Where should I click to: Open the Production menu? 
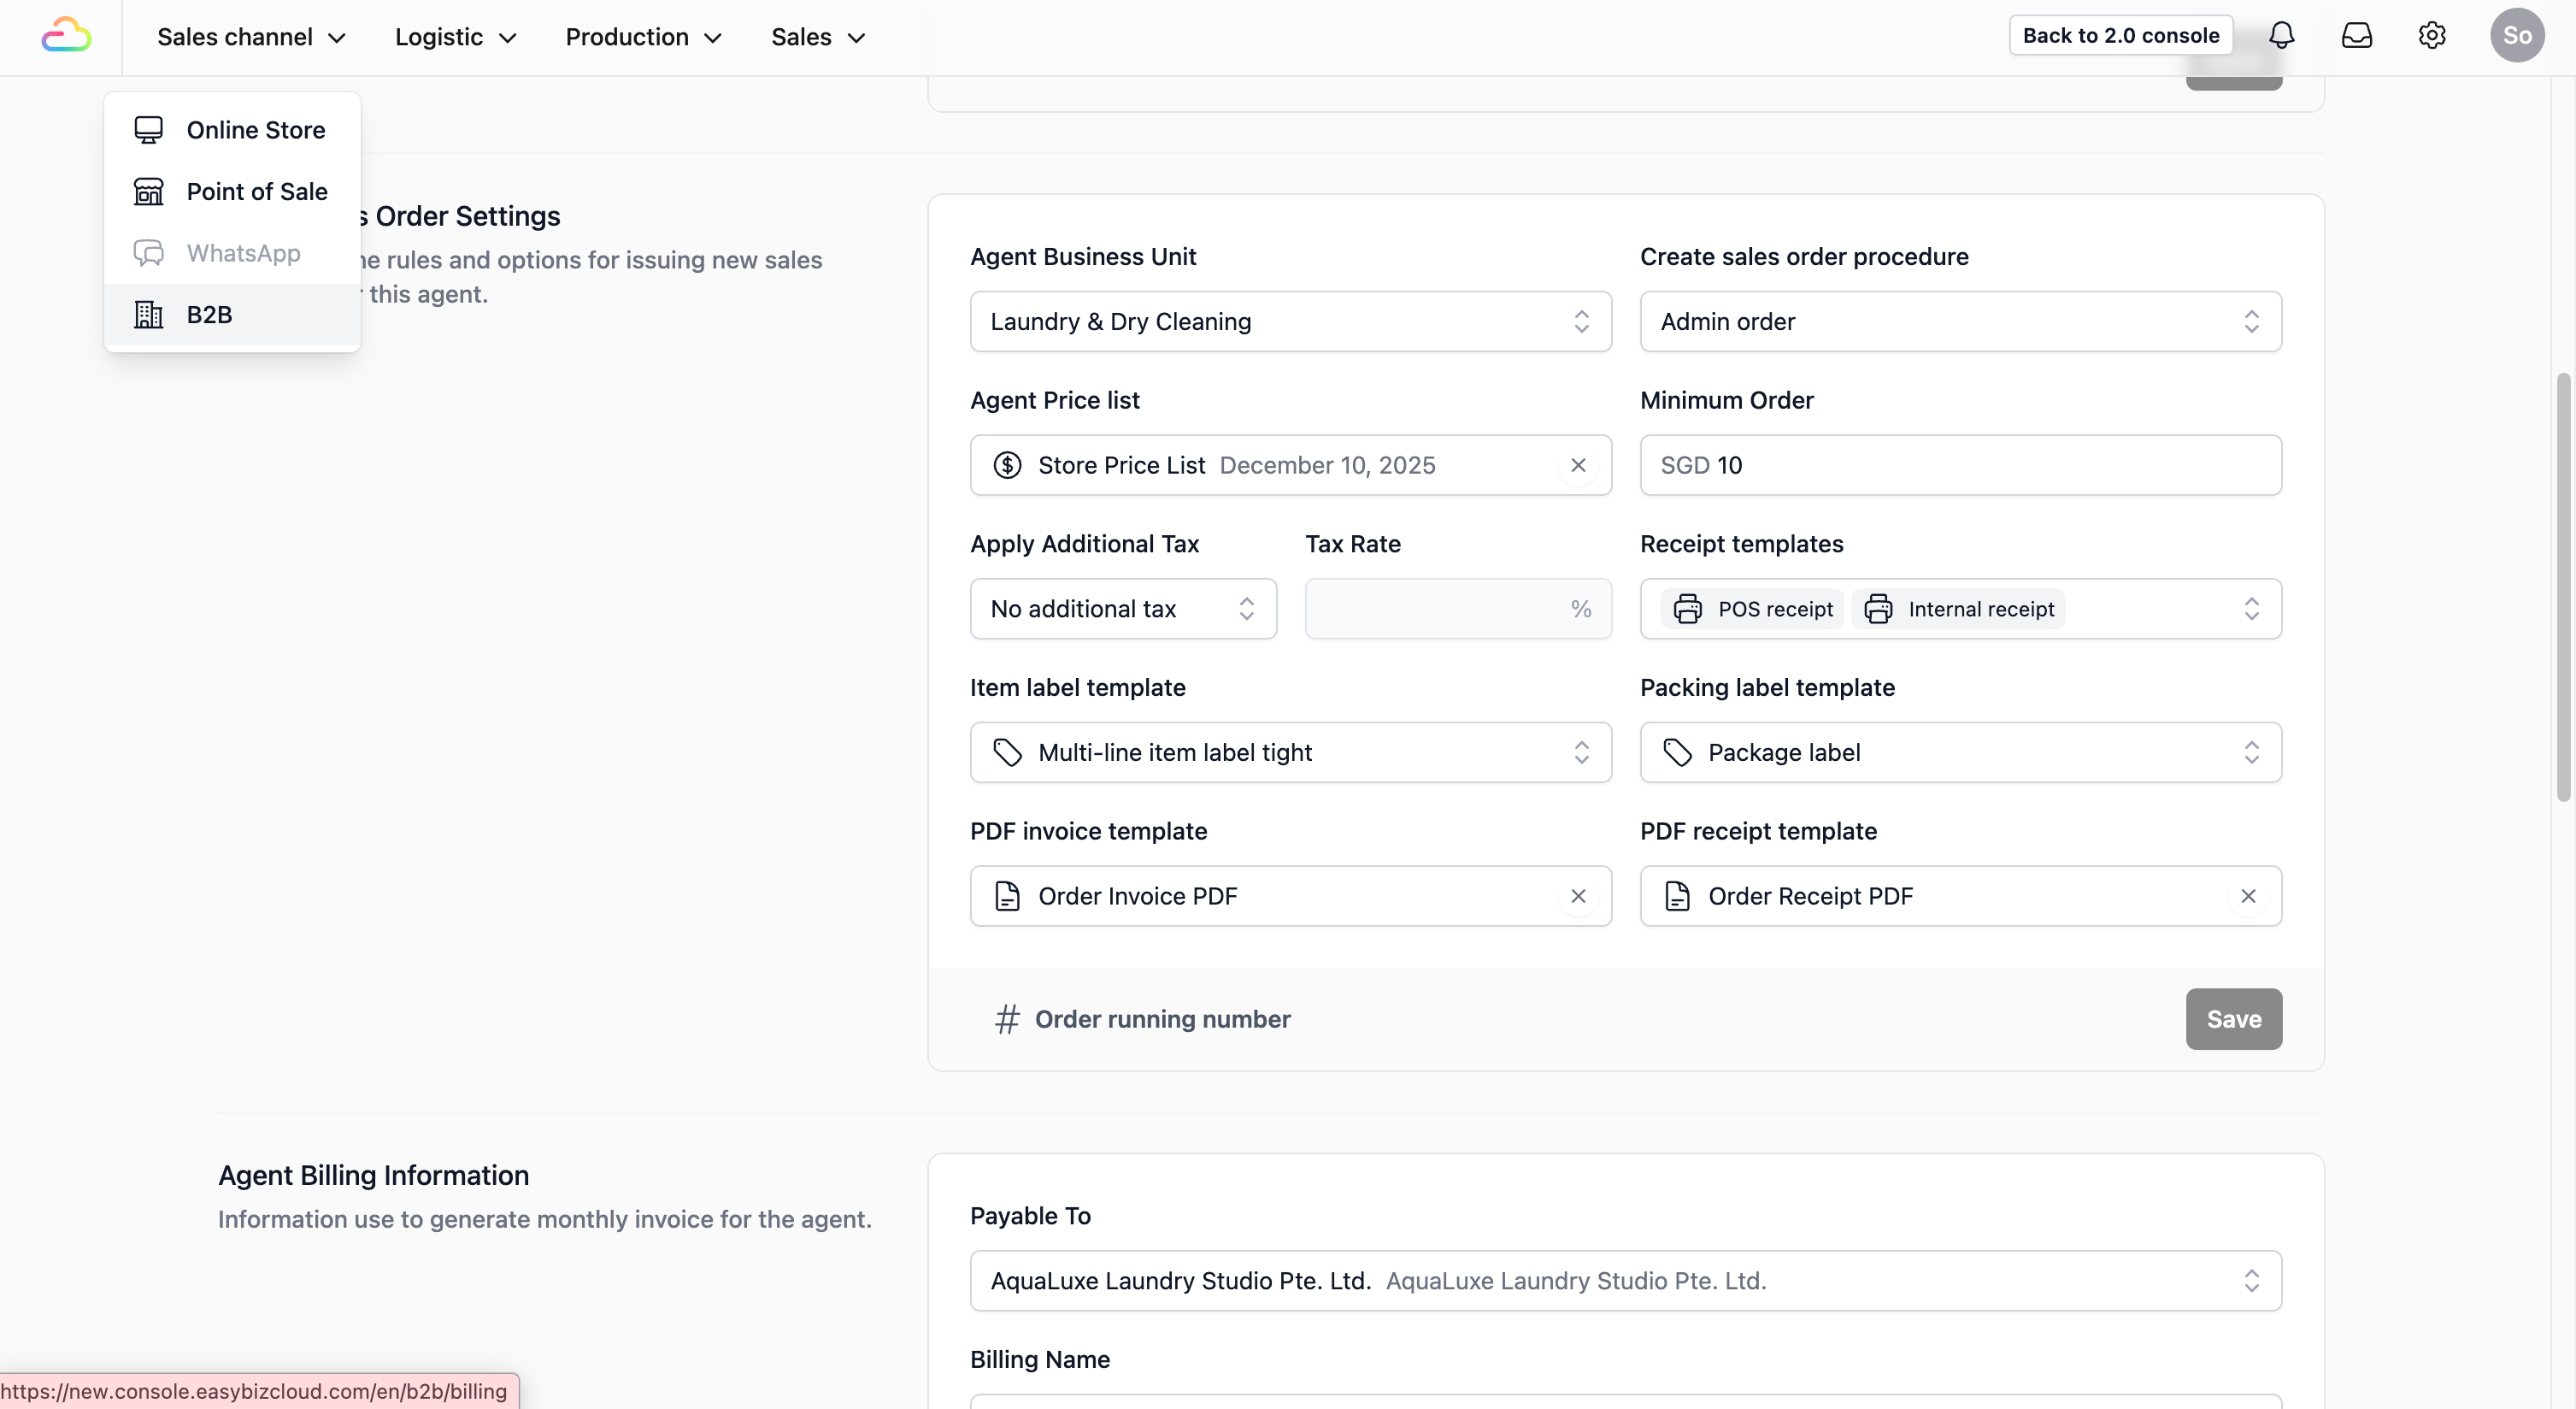[643, 37]
